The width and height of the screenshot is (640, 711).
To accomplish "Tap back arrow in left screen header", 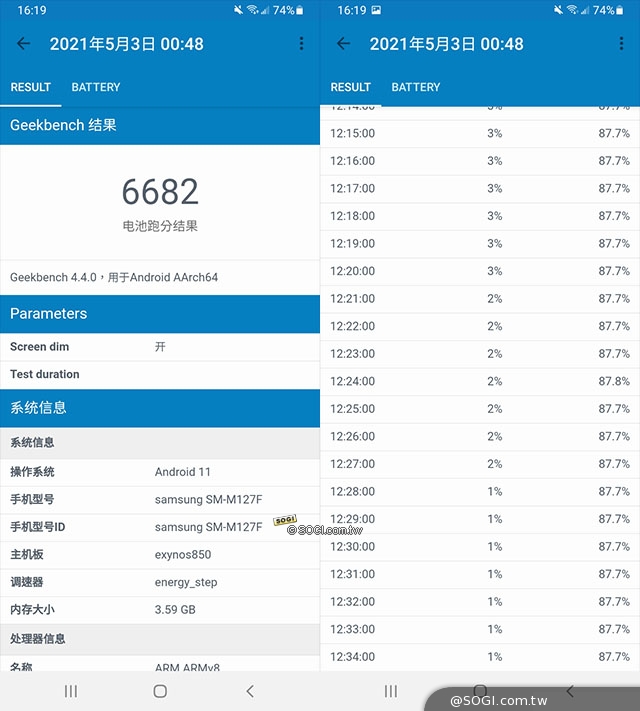I will [x=23, y=44].
